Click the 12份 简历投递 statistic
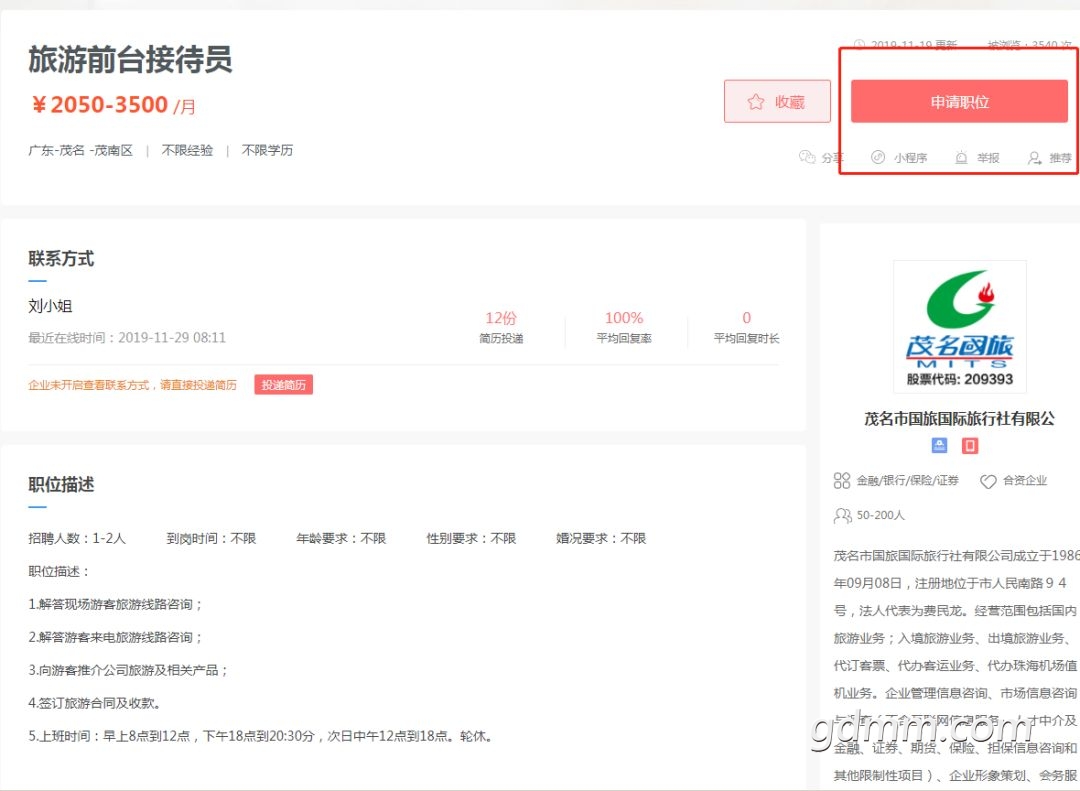1080x791 pixels. [501, 327]
